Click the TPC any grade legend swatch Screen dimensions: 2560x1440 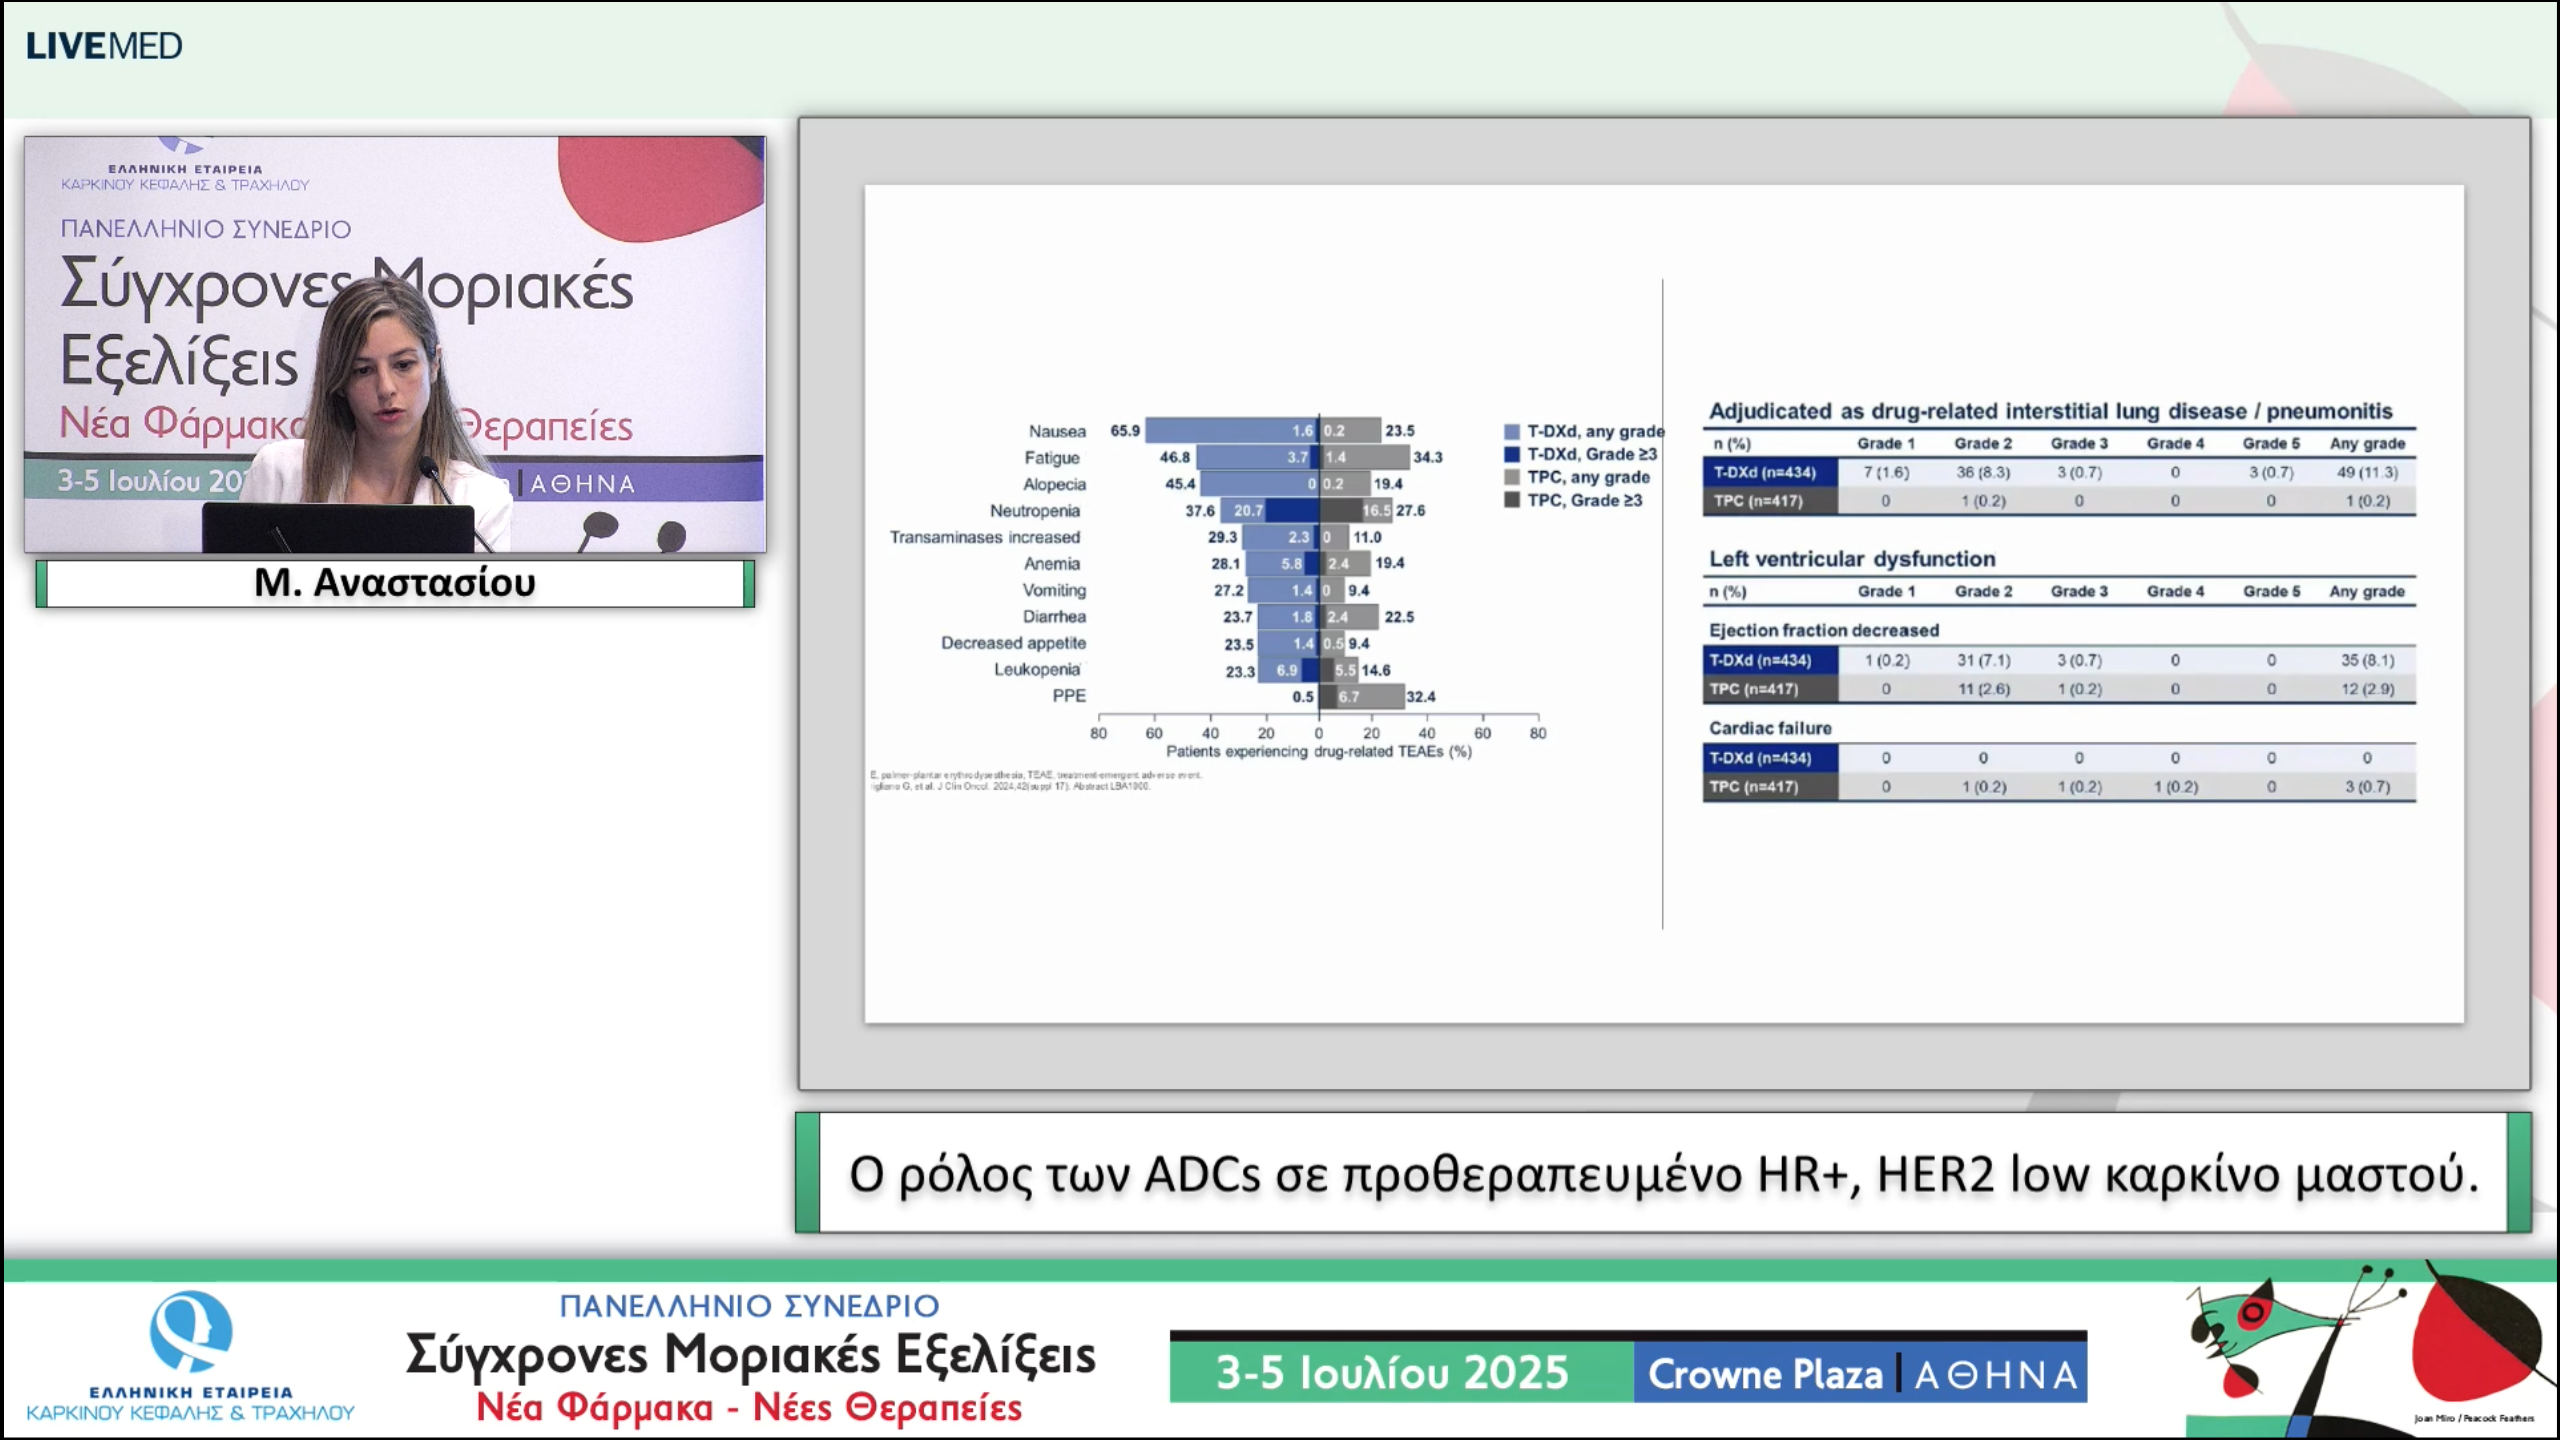1512,478
